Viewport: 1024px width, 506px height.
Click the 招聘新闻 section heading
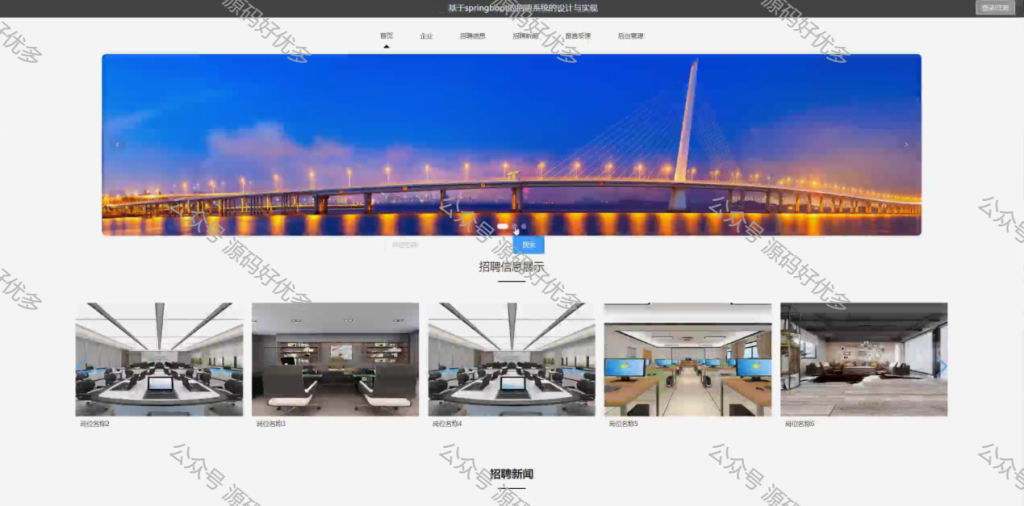click(x=511, y=474)
